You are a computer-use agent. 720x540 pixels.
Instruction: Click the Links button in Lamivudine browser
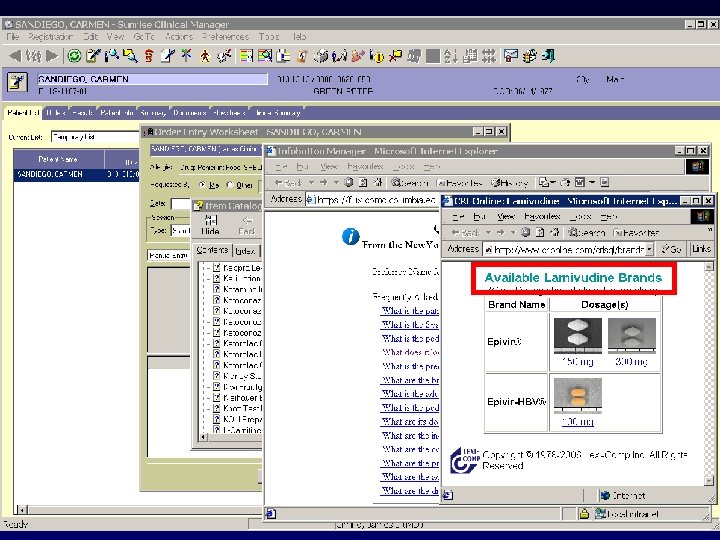pos(701,249)
